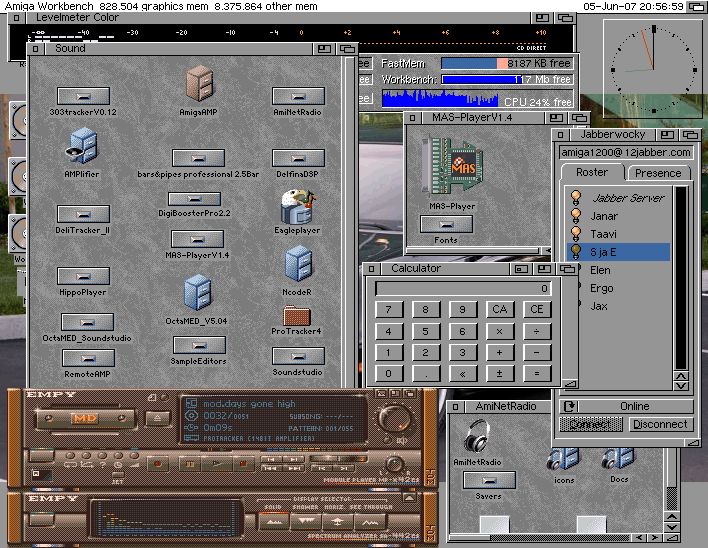Viewport: 708px width, 548px height.
Task: Click the module player volume knob
Action: pos(394,418)
